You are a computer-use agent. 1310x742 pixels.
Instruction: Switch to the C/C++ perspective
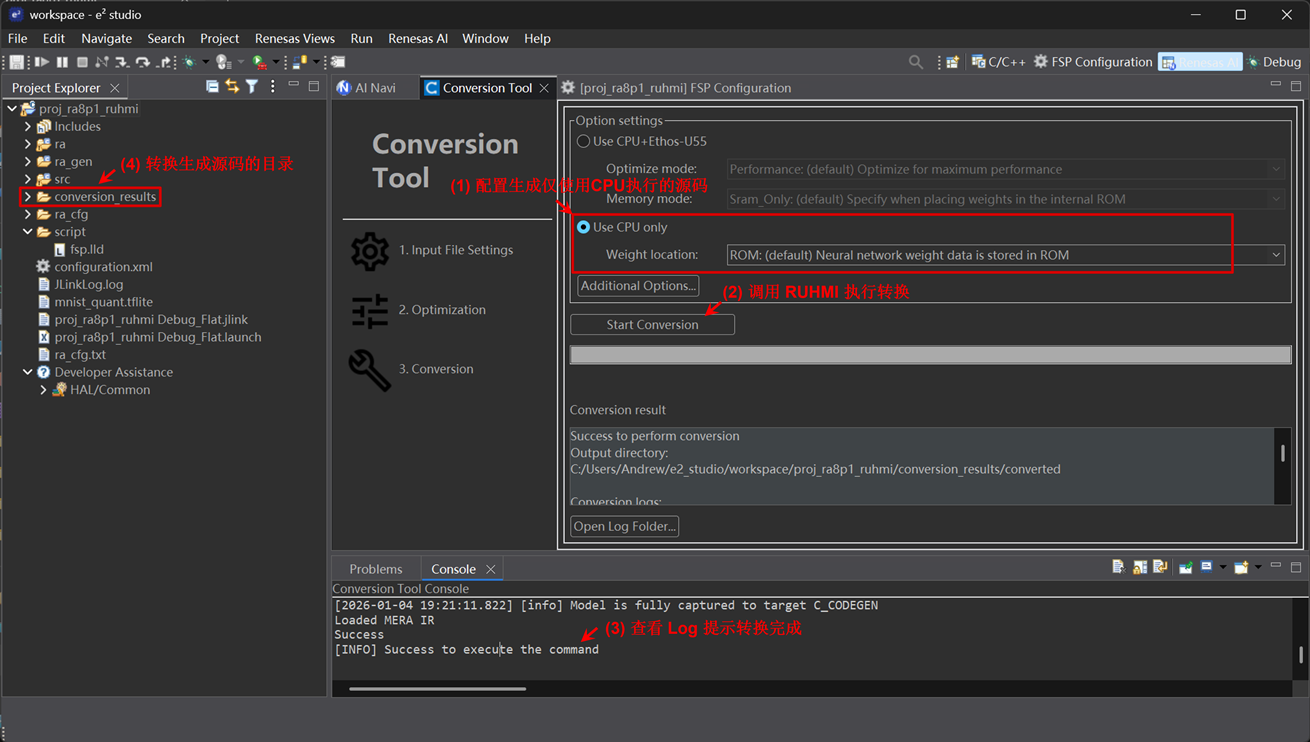click(998, 62)
